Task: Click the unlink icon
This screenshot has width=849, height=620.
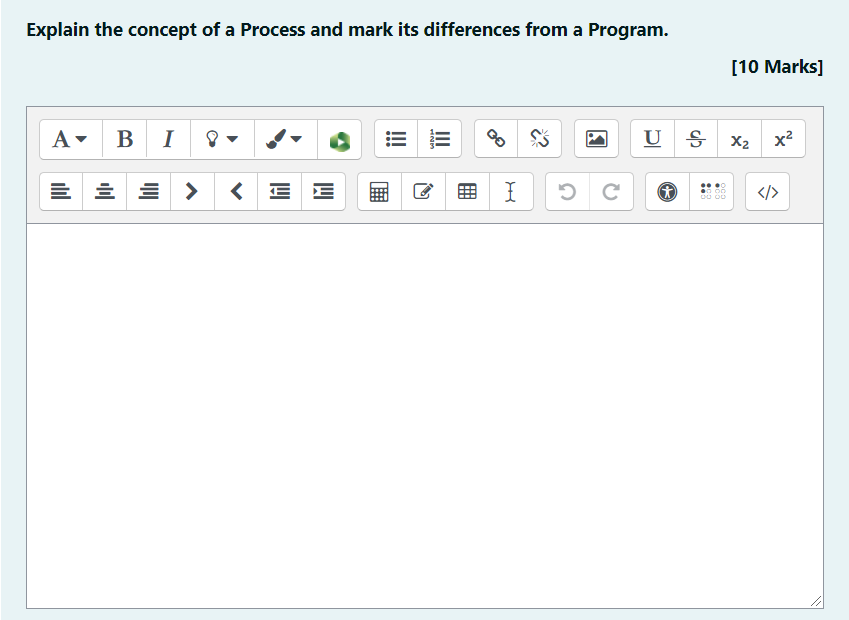Action: click(x=539, y=139)
